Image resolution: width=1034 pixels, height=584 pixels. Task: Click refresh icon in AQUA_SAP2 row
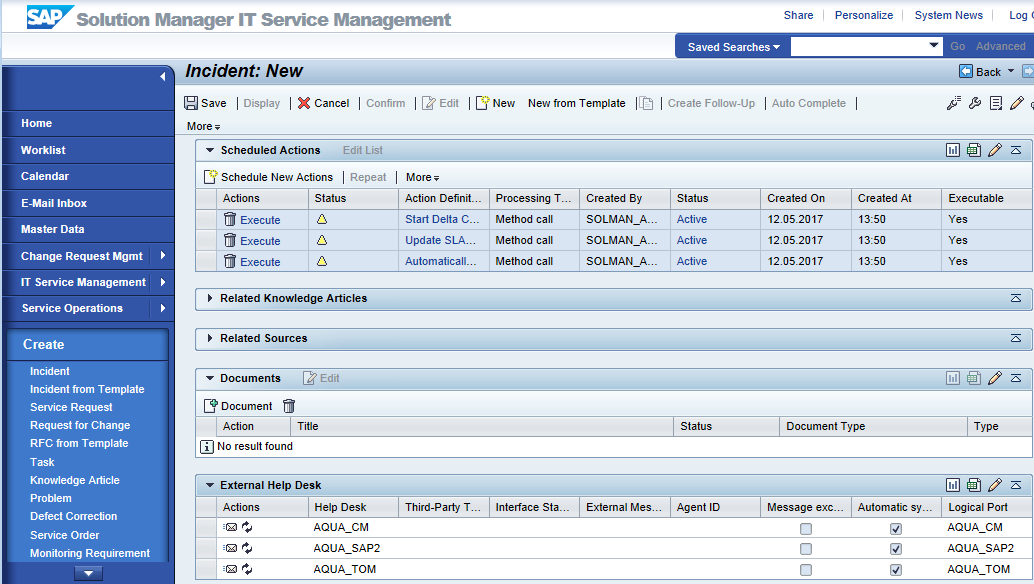(x=247, y=548)
